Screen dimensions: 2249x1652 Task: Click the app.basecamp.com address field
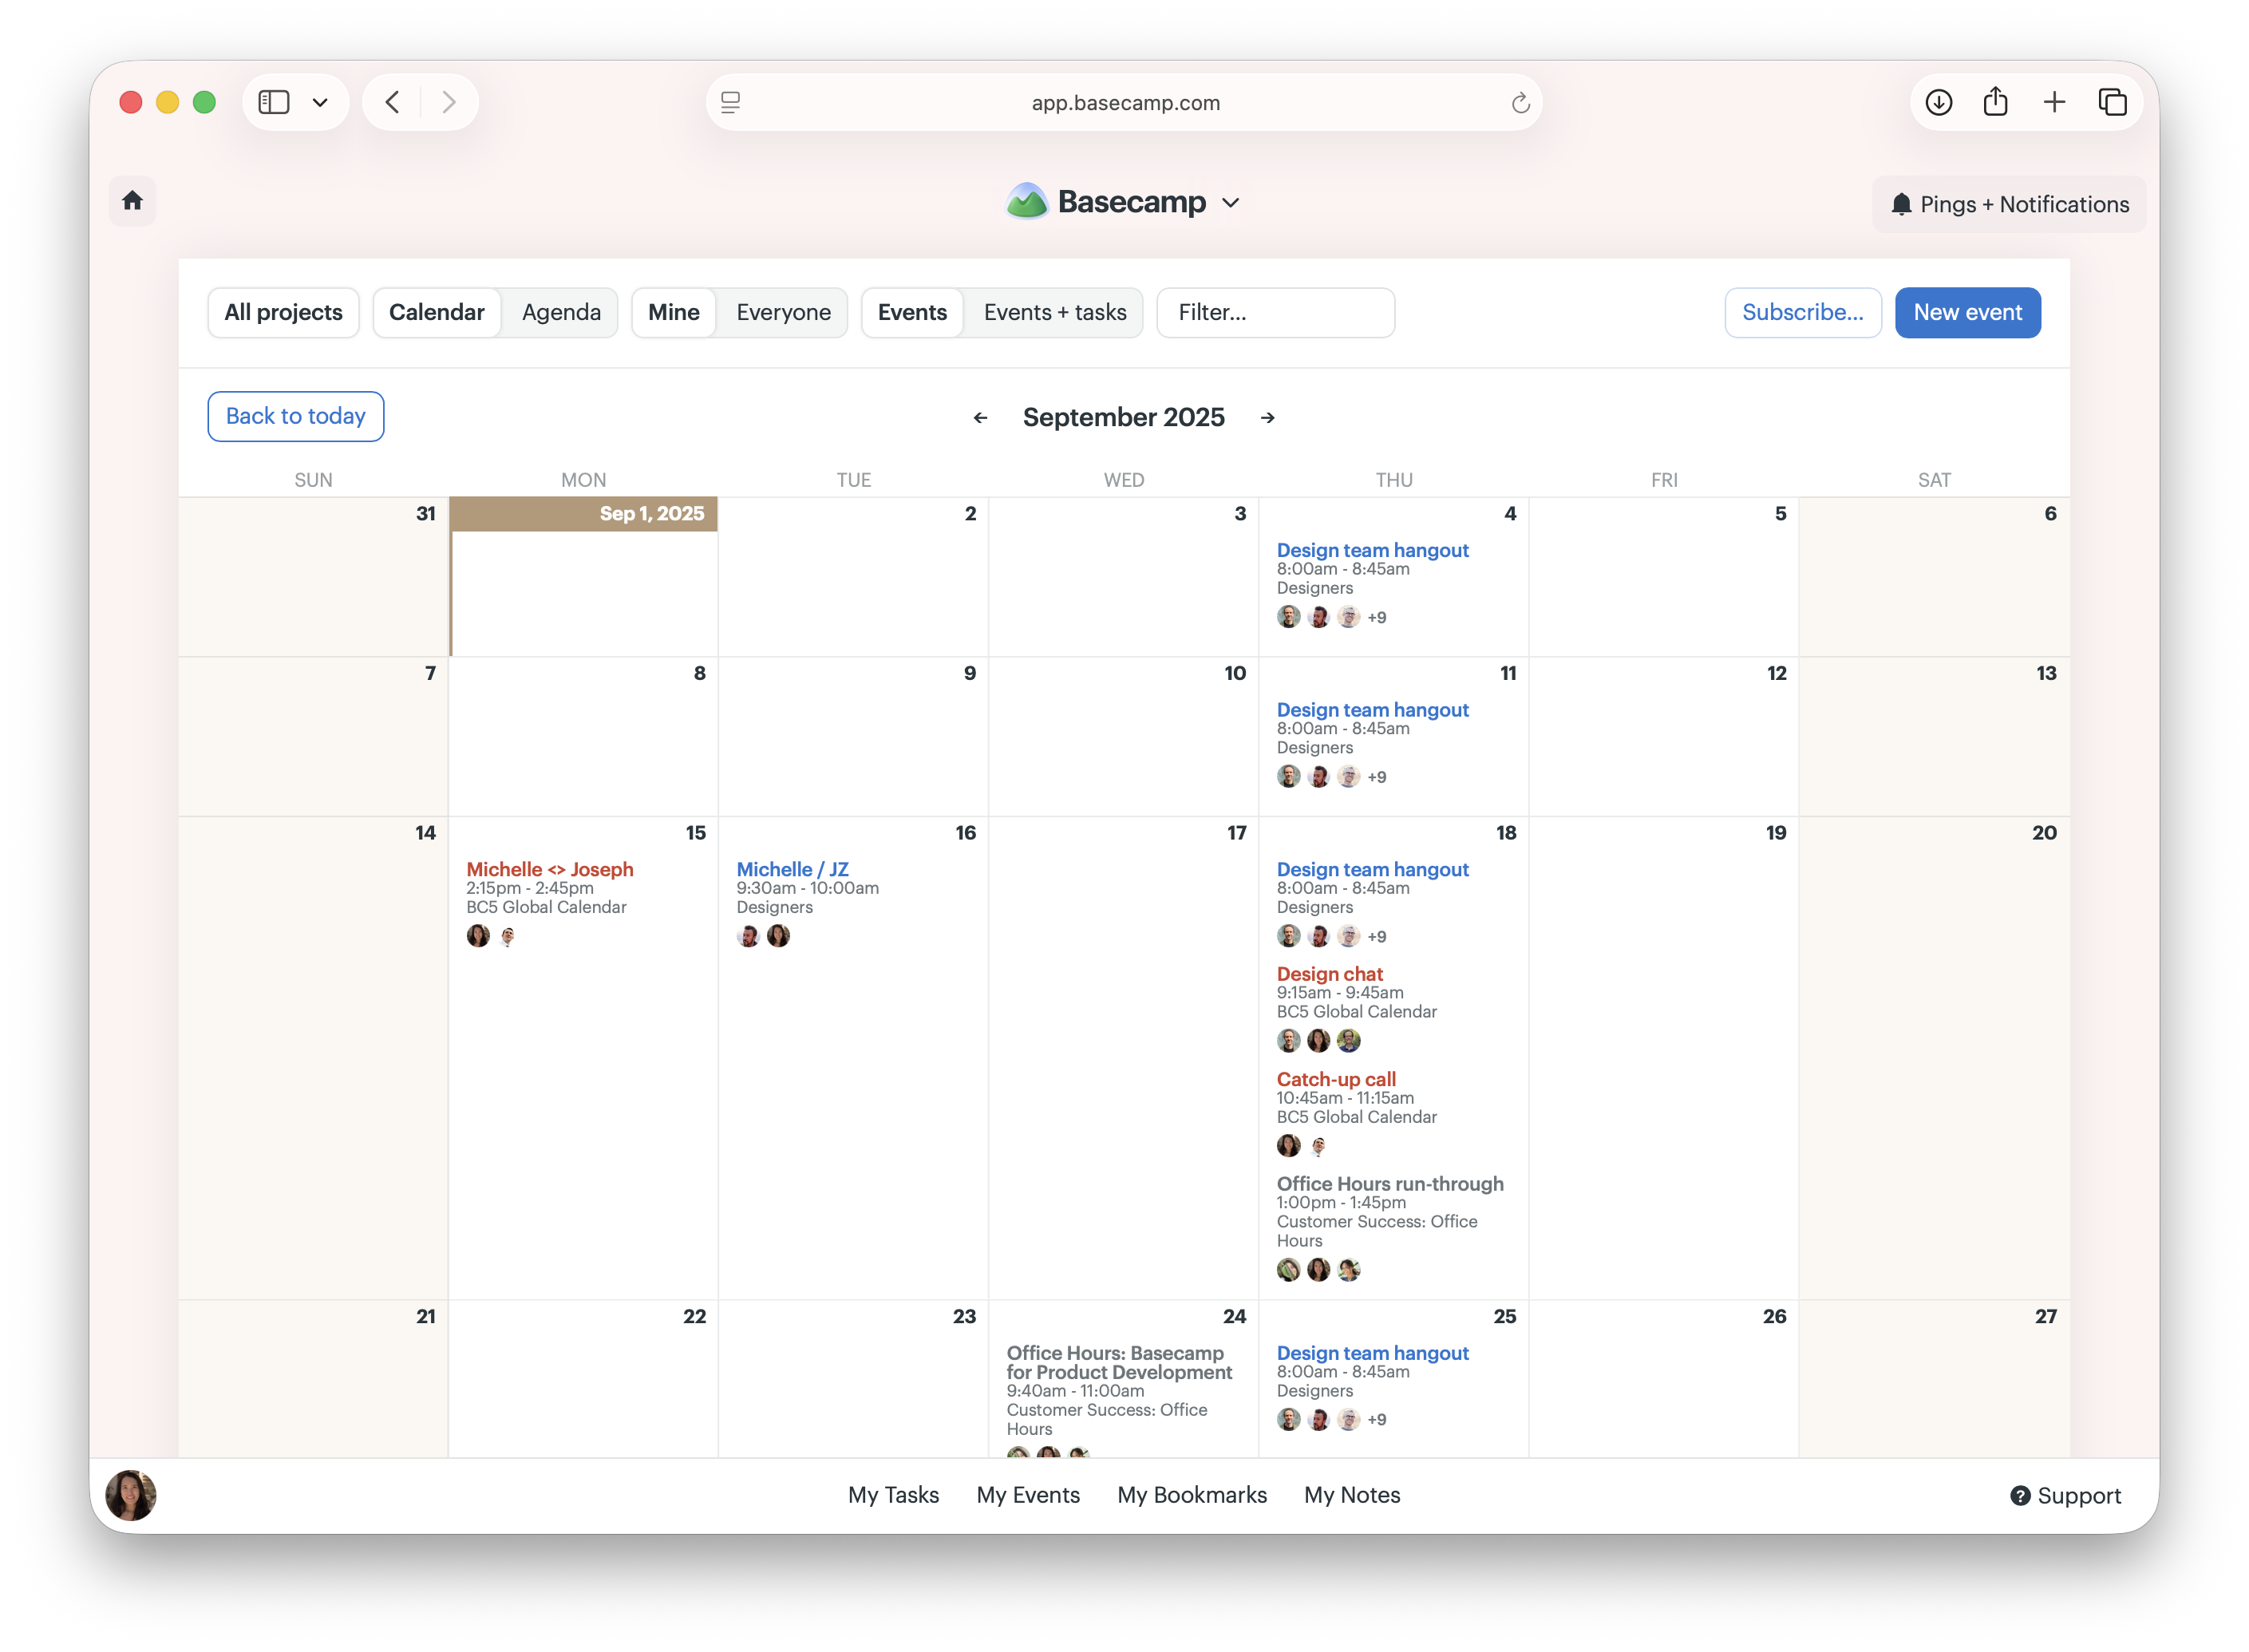coord(1124,102)
